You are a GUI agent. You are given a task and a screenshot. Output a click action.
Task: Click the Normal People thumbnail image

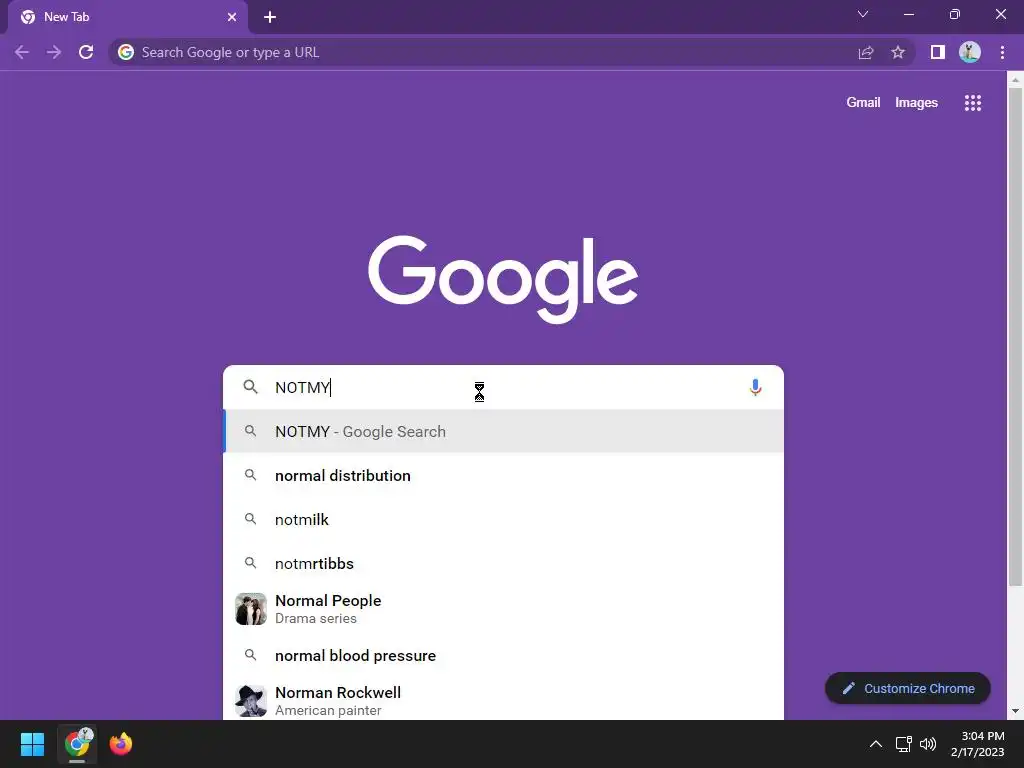tap(251, 609)
